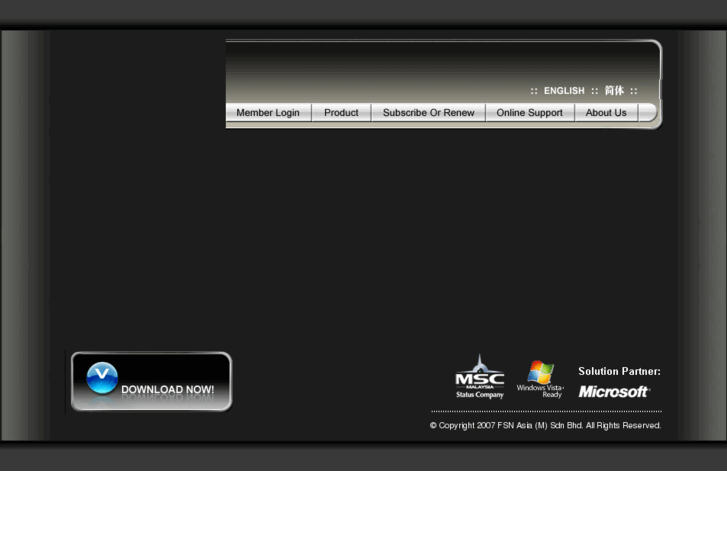Click the Copyright 2007 FSN Asia text
Screen dimensions: 727x545
(x=545, y=425)
